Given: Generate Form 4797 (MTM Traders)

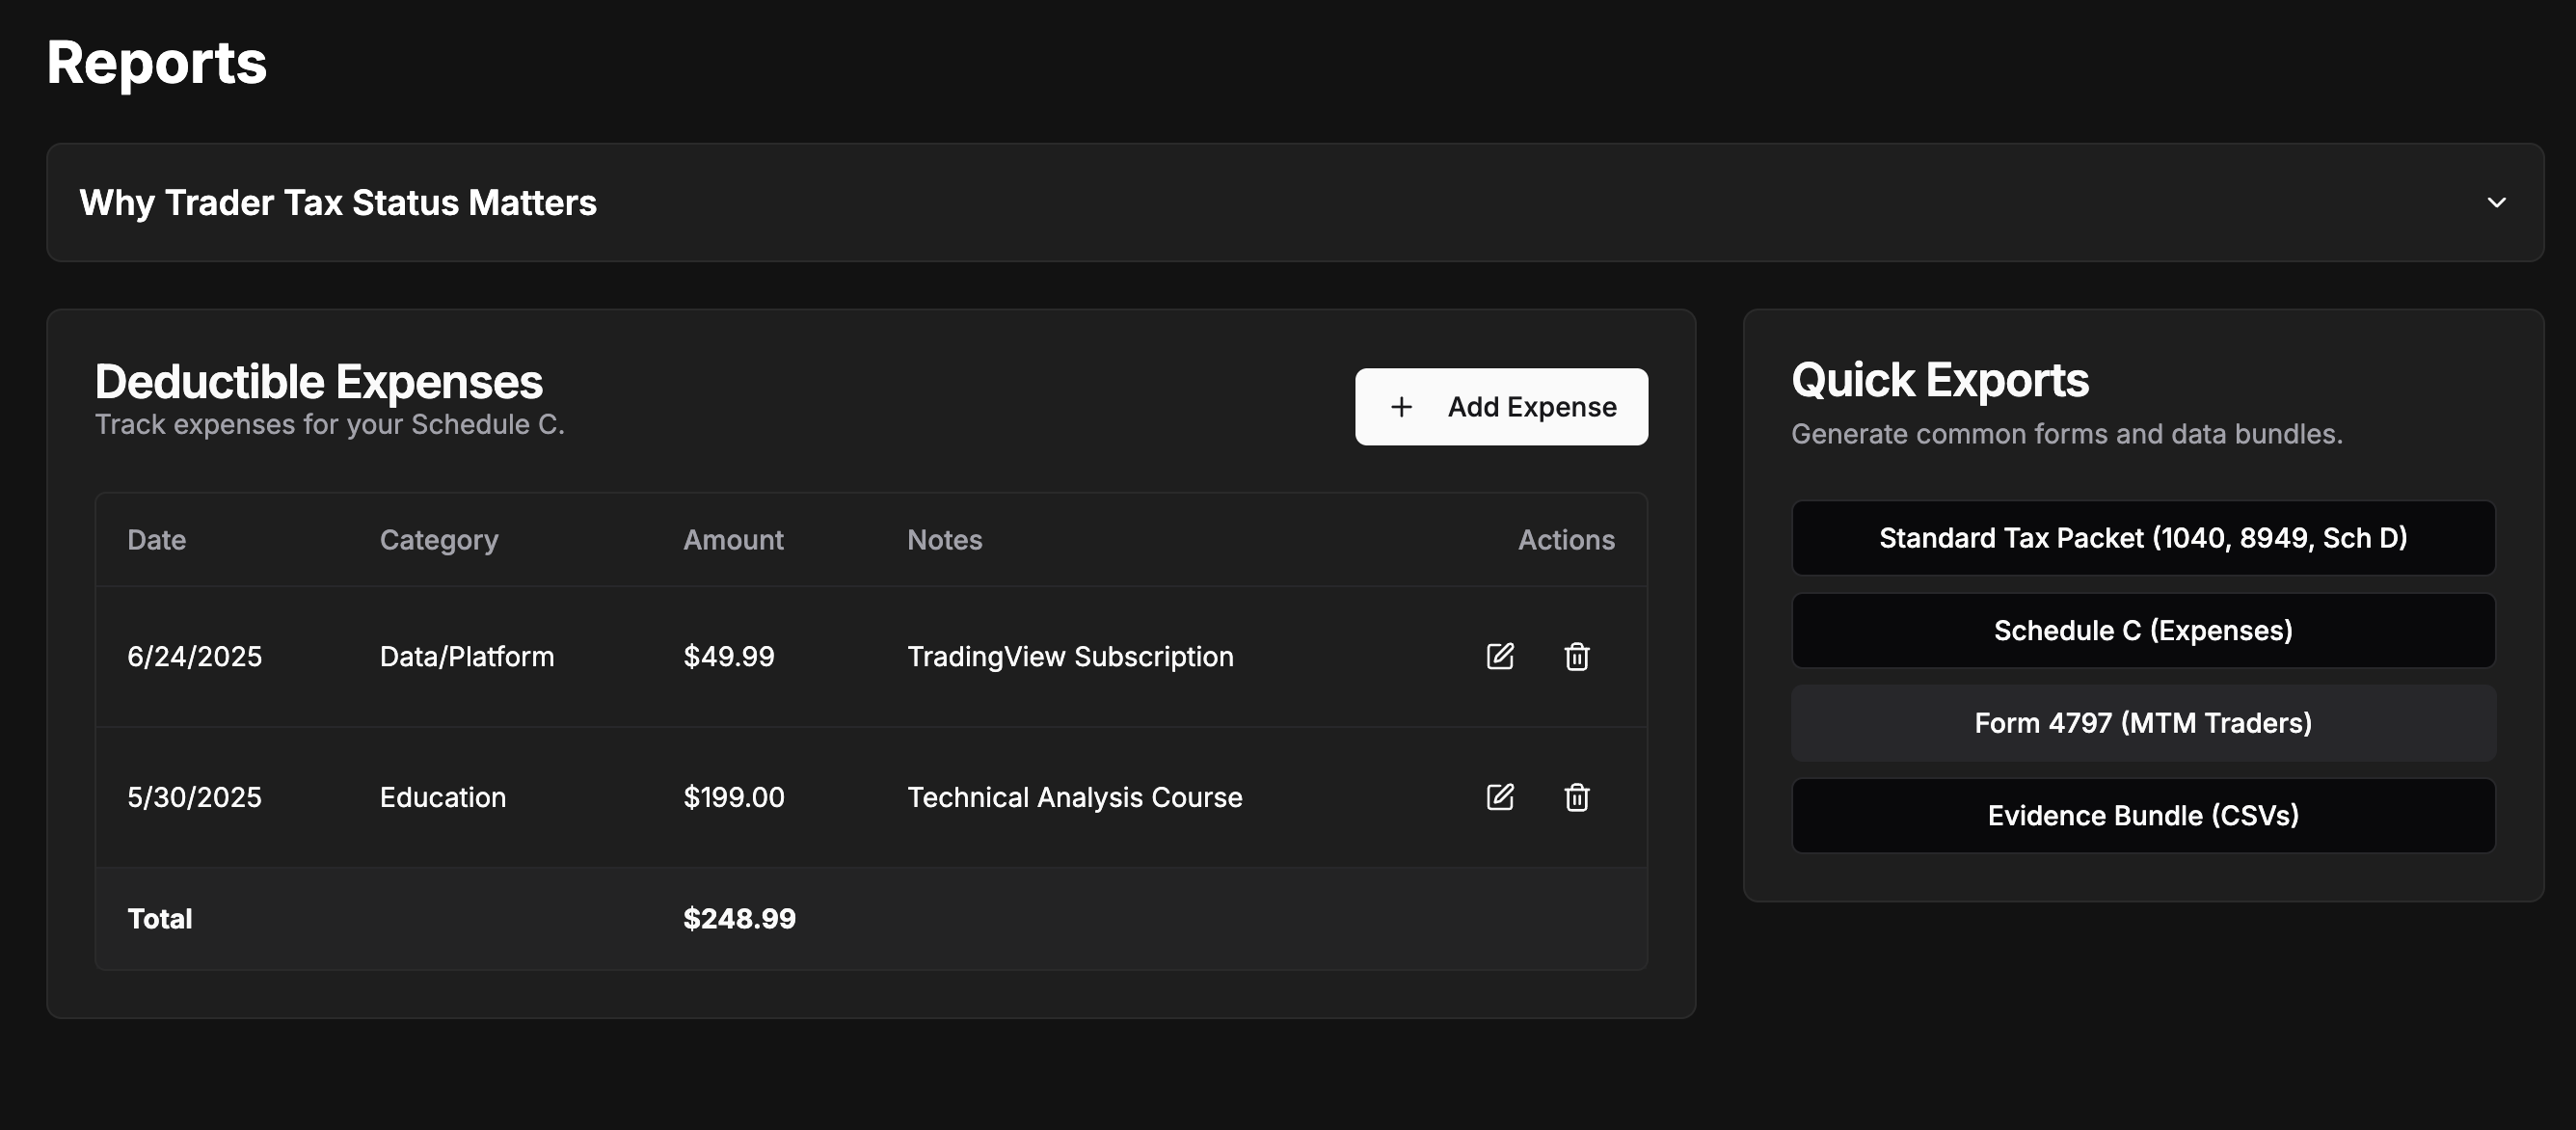Looking at the screenshot, I should [2143, 723].
